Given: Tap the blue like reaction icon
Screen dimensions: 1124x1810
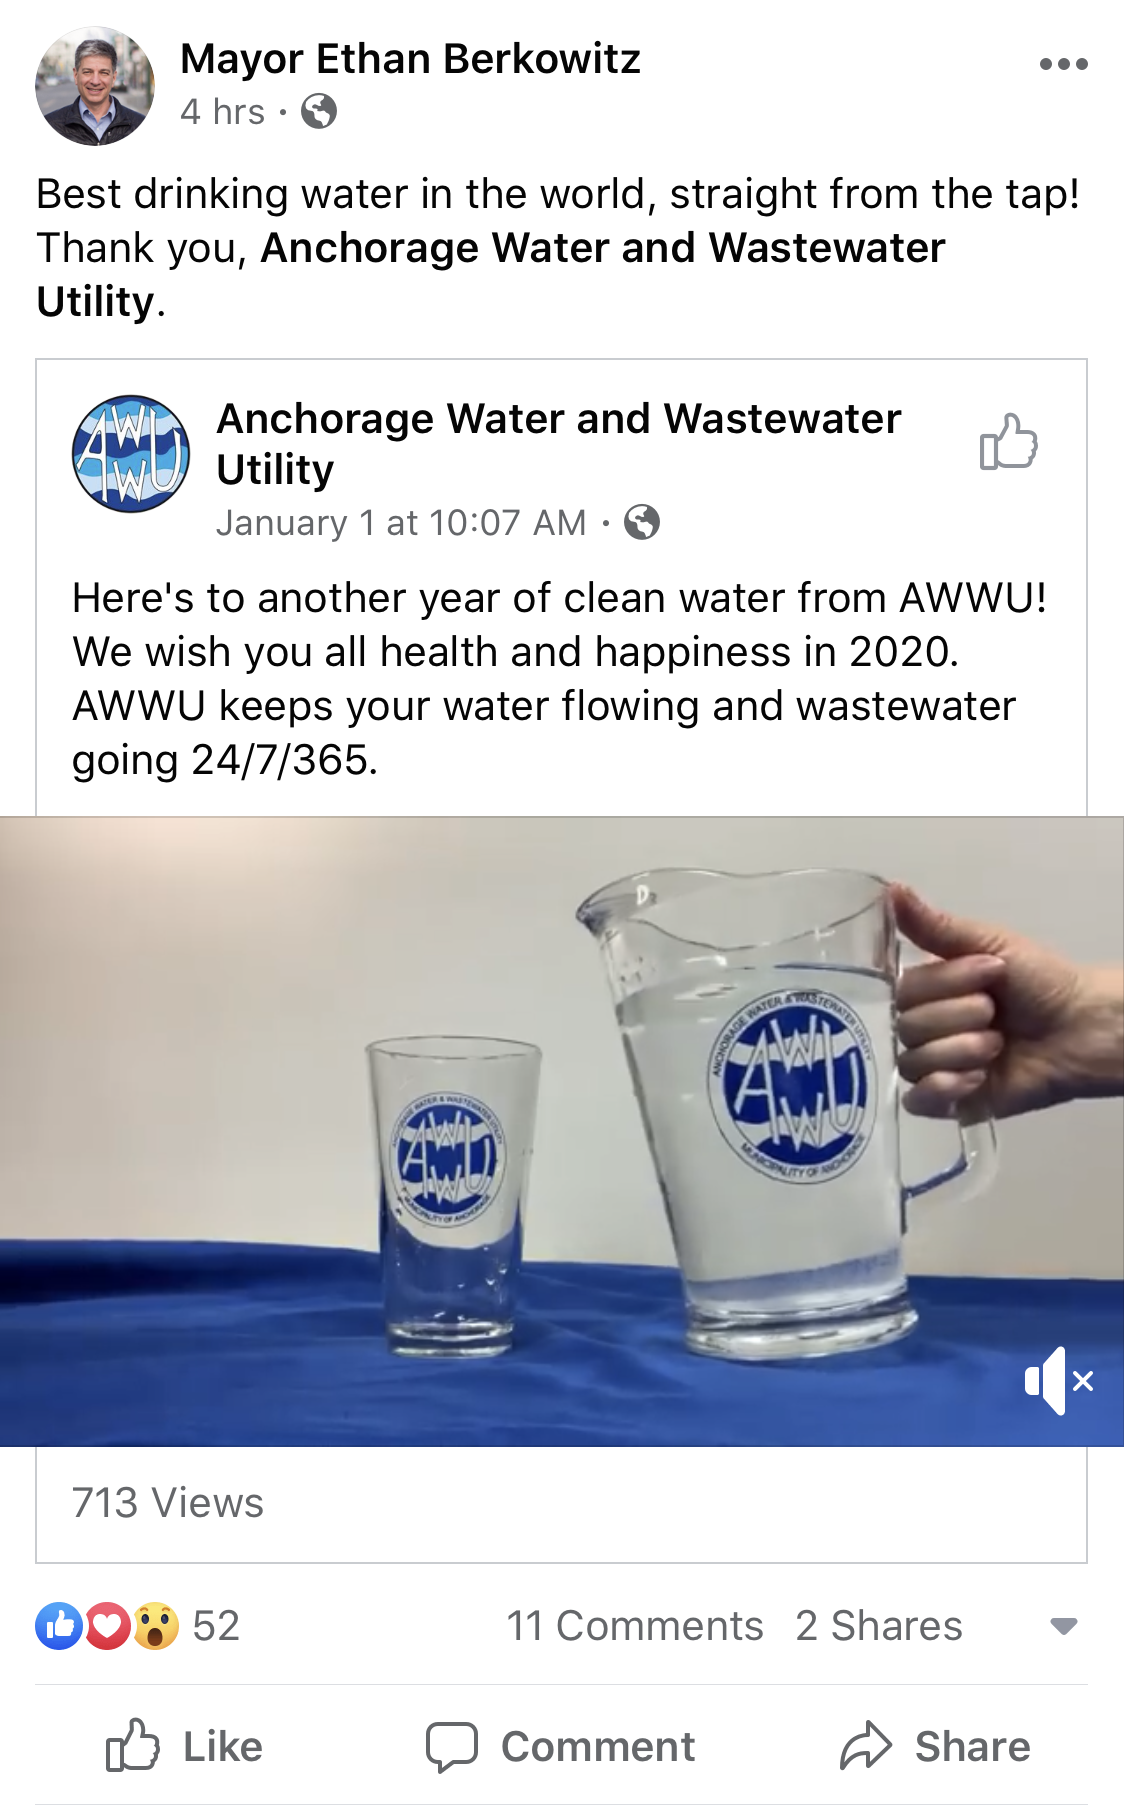Looking at the screenshot, I should pos(59,1626).
